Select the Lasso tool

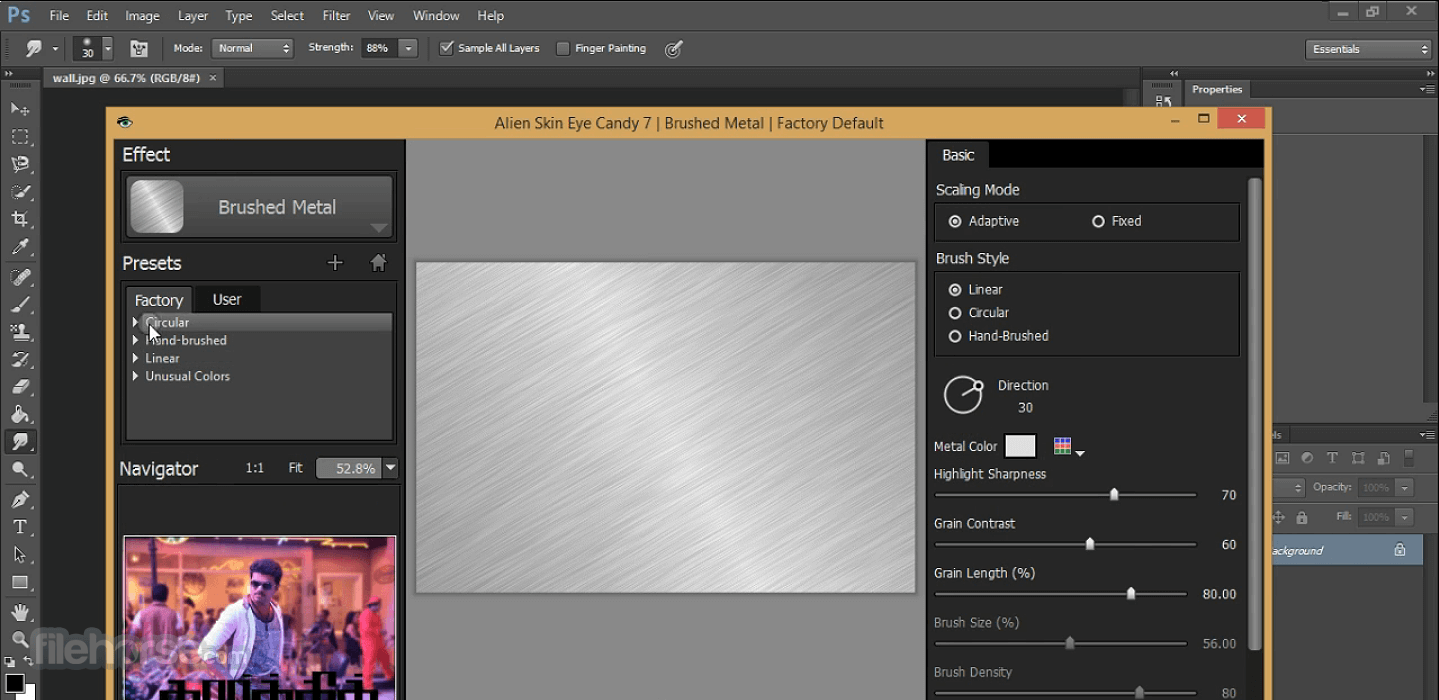[19, 164]
